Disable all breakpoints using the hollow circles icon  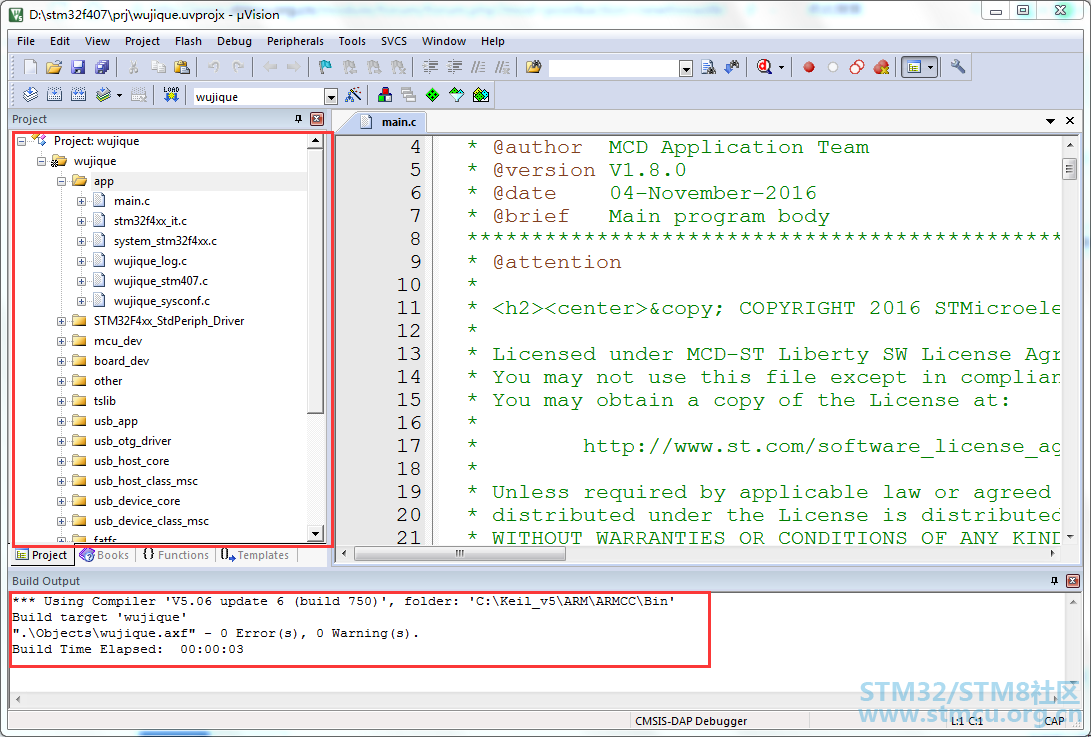857,68
